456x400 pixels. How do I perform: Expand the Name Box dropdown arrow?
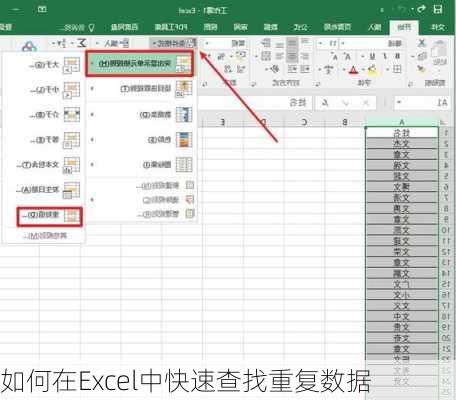click(399, 103)
